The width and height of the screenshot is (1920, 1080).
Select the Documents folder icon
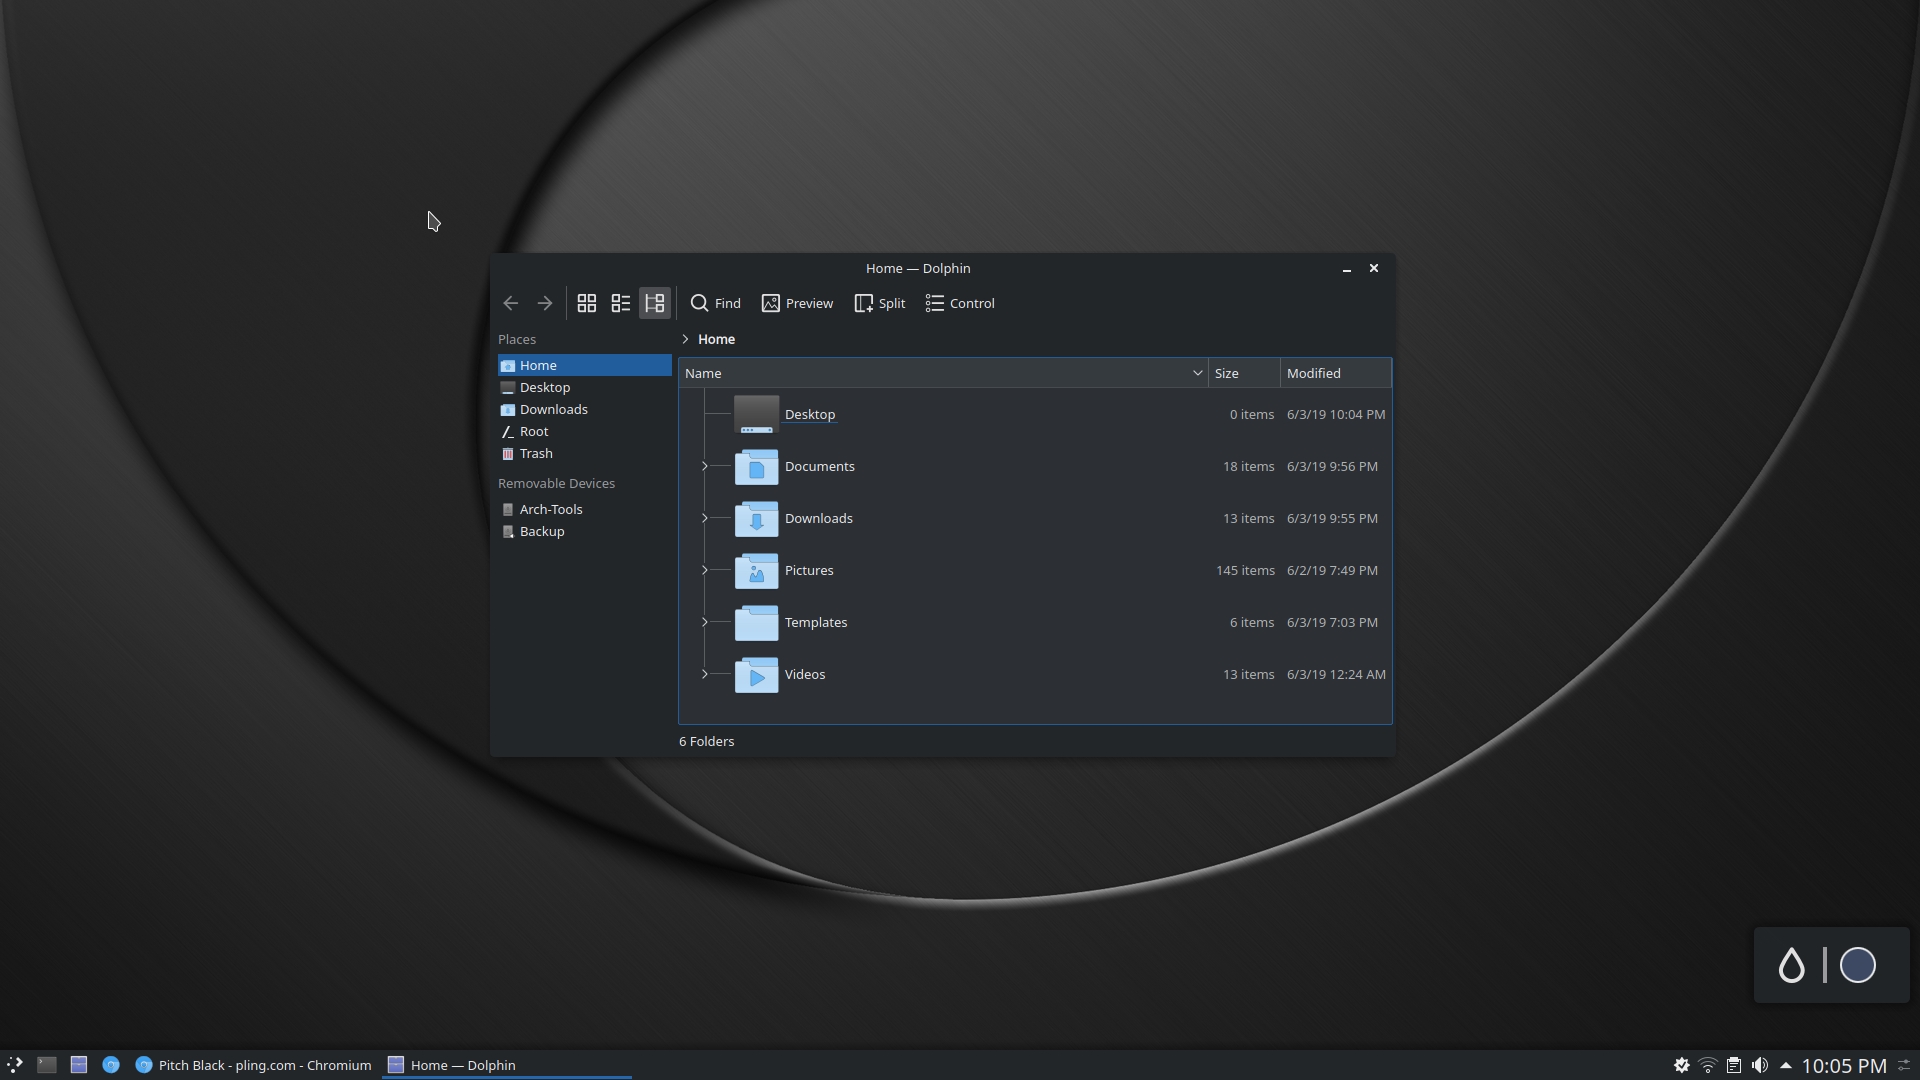coord(757,466)
